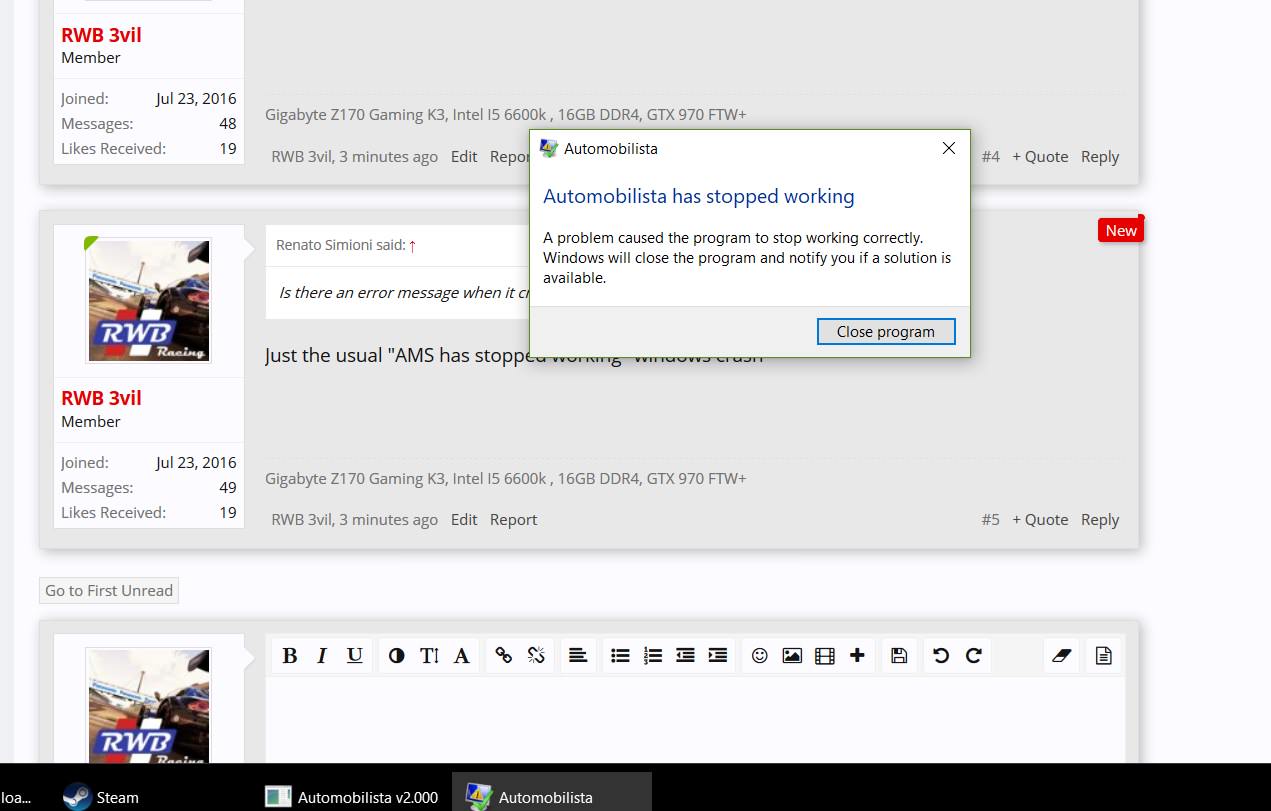
Task: Remove formatting with the eraser icon
Action: click(x=1062, y=655)
